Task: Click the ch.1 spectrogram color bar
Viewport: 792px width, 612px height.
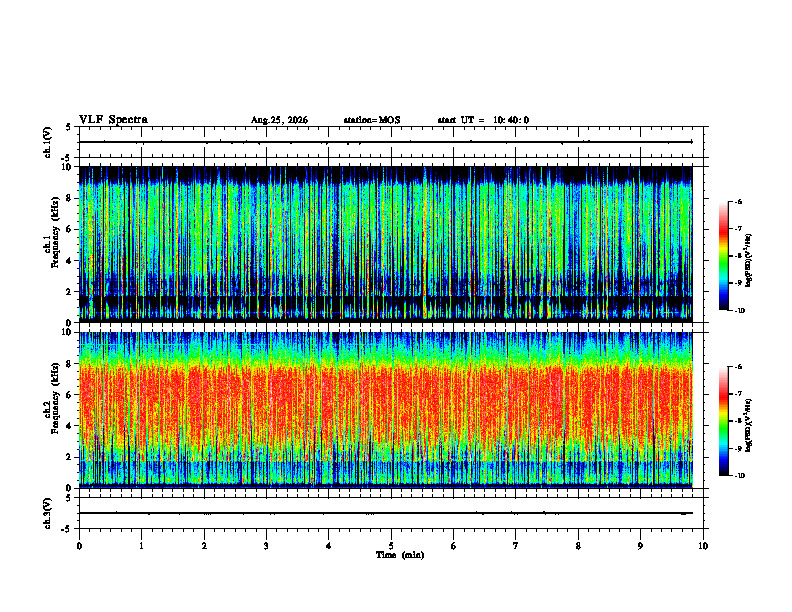Action: tap(723, 256)
